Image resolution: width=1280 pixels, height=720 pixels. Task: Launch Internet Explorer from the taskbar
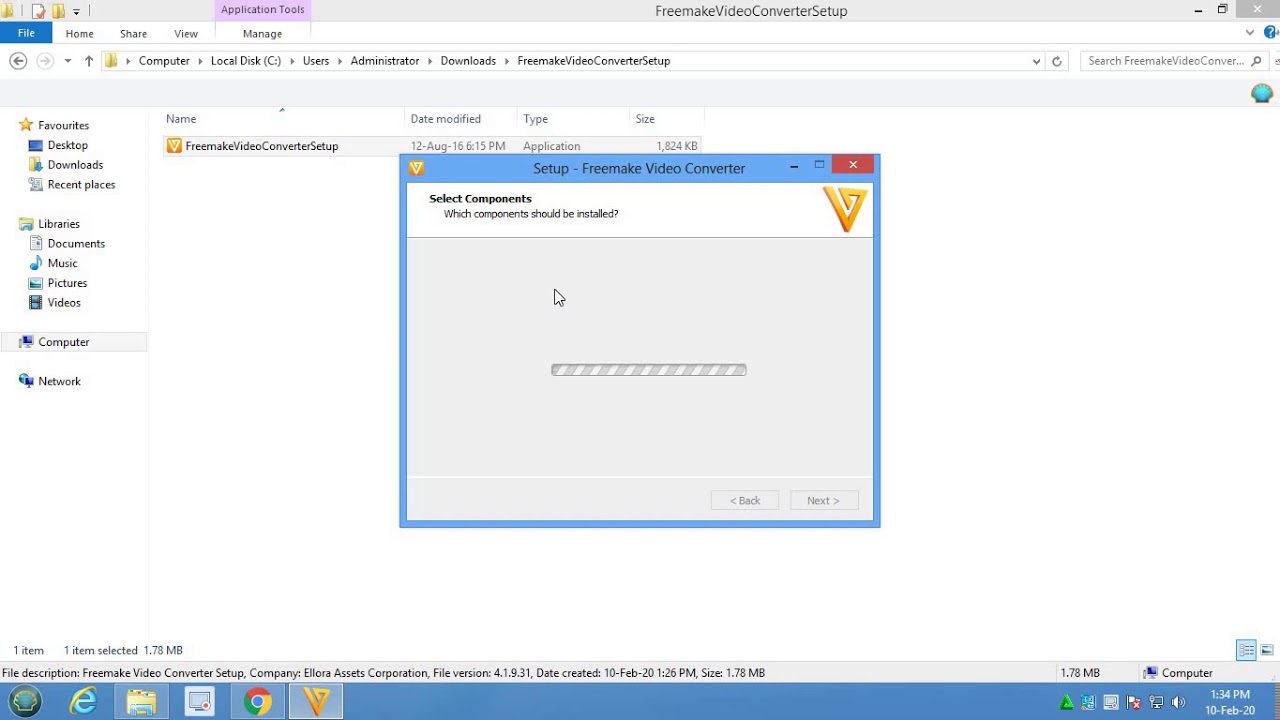click(83, 701)
